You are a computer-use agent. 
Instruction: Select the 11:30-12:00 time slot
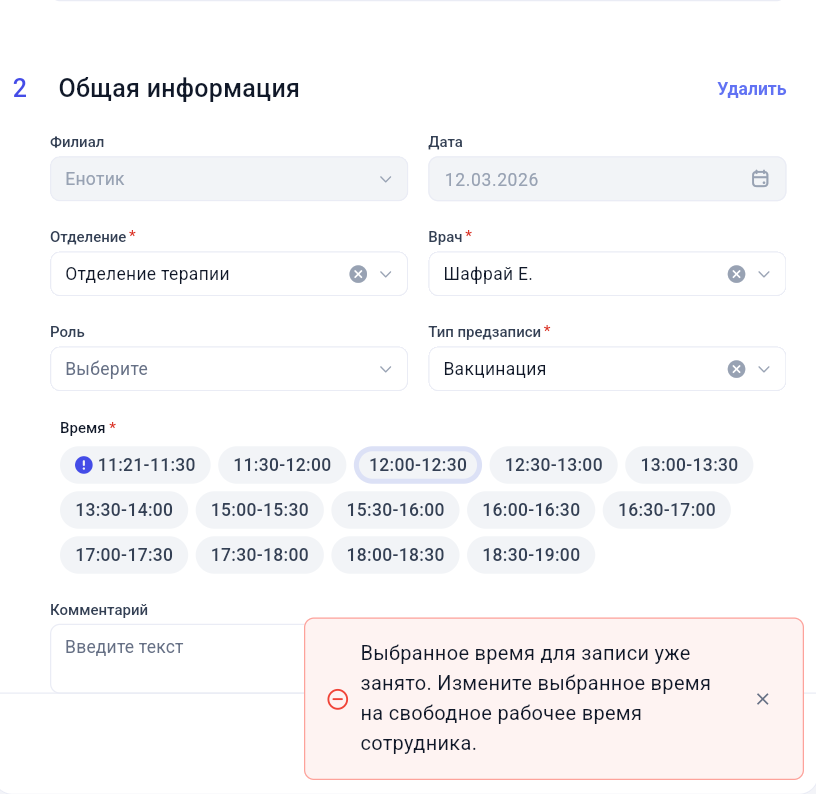coord(282,465)
